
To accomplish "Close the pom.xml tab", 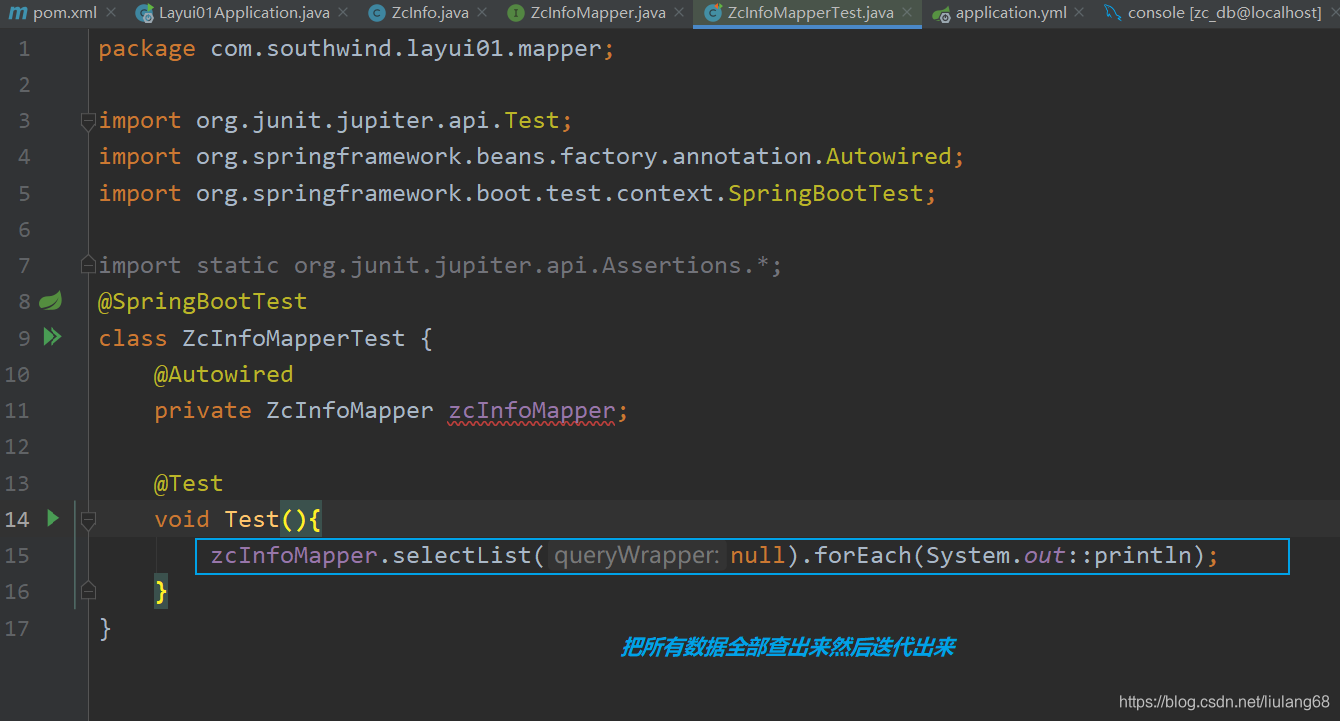I will pyautogui.click(x=111, y=13).
